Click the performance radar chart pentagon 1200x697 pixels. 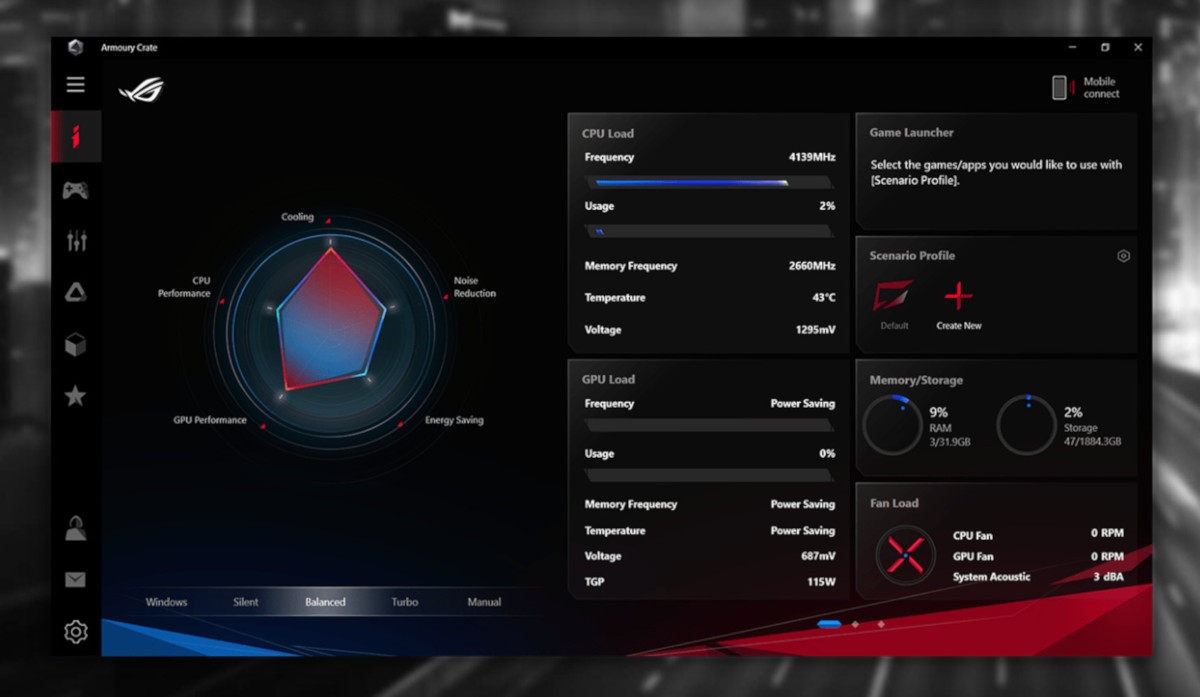pos(331,318)
